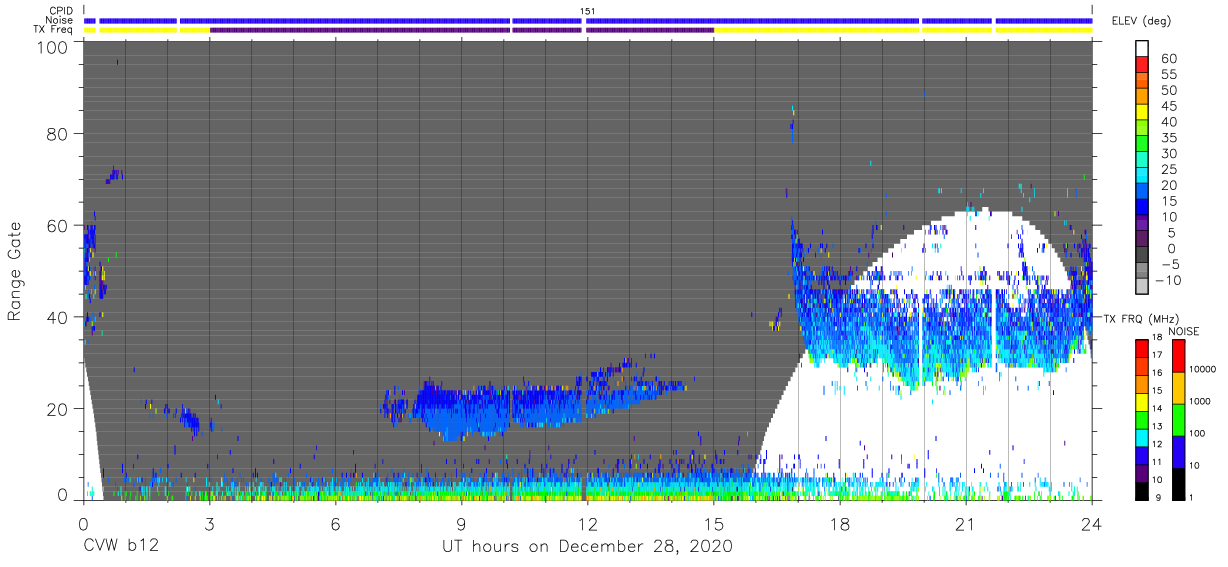Click the CPID value "151"
The image size is (1228, 567).
(x=587, y=11)
